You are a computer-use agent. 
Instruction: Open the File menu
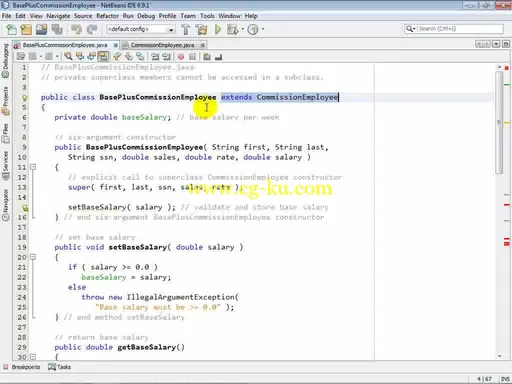coord(6,16)
